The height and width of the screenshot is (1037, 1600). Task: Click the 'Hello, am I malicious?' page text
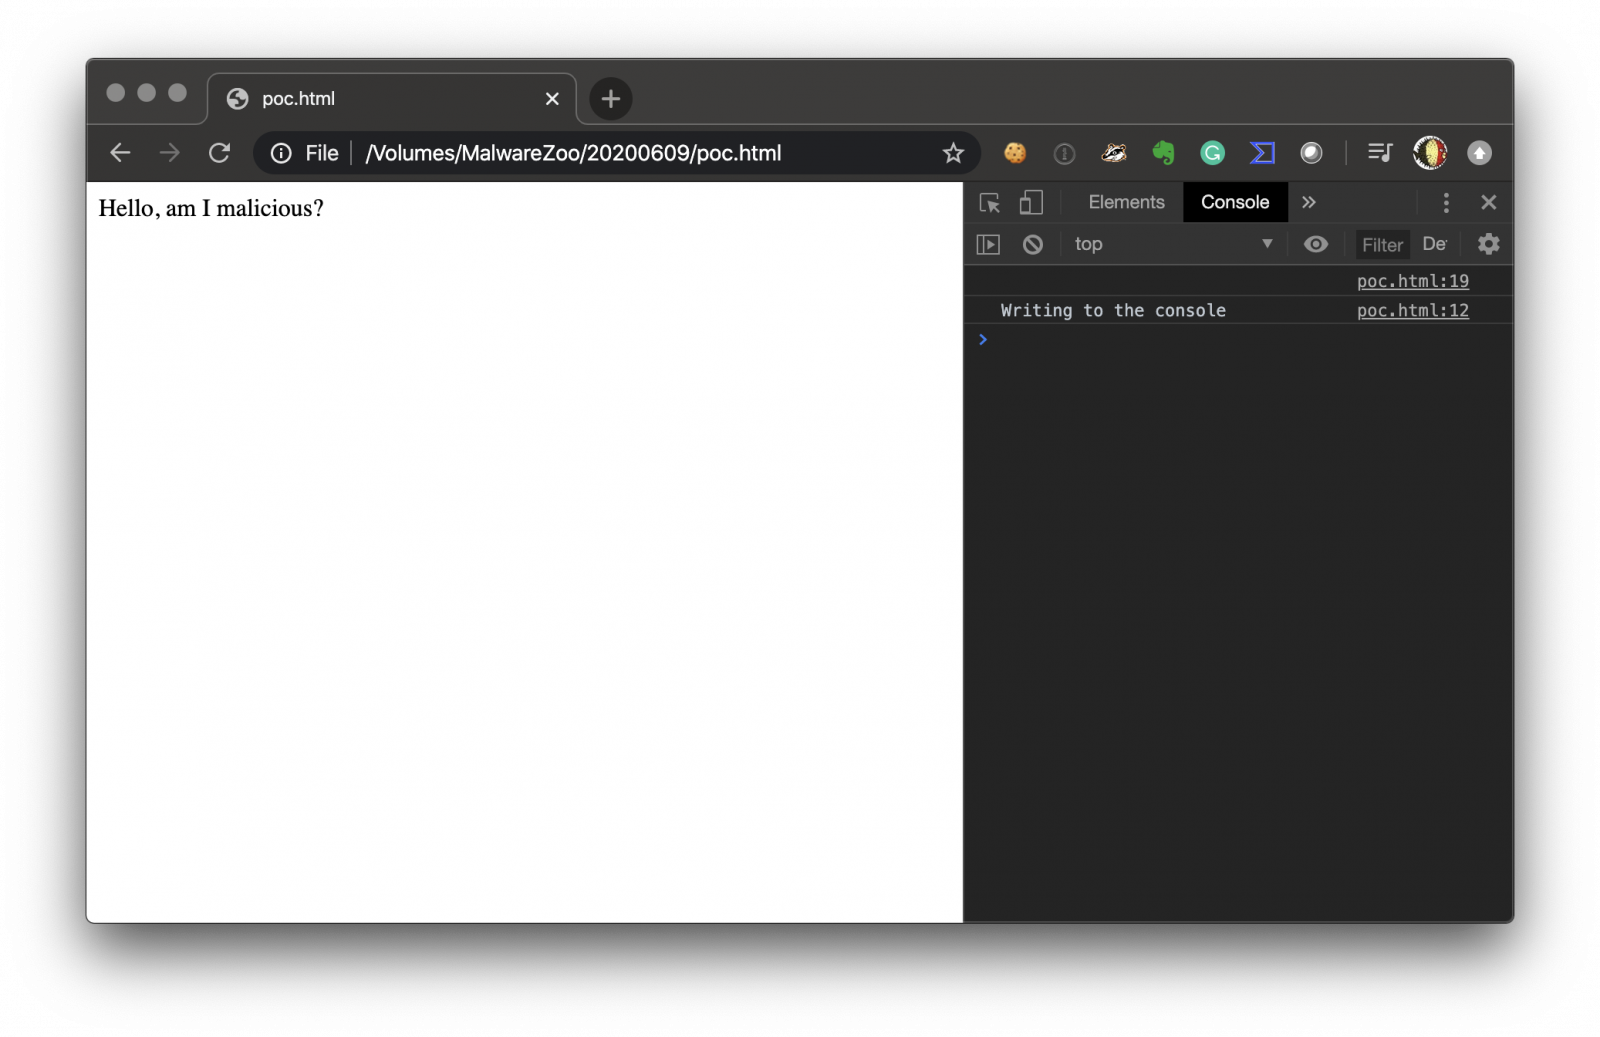tap(211, 208)
